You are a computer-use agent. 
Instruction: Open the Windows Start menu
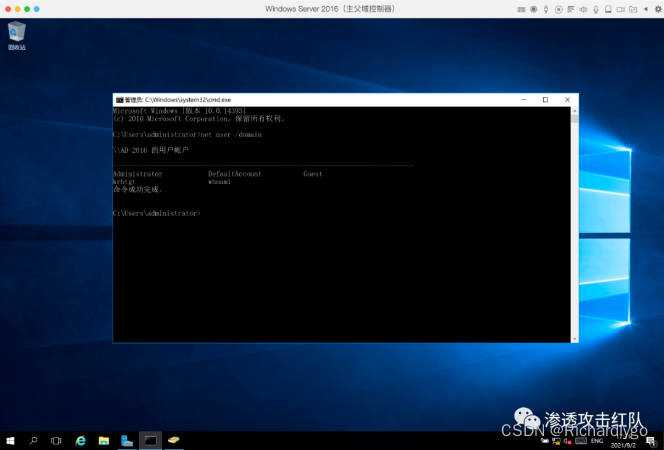pos(10,441)
